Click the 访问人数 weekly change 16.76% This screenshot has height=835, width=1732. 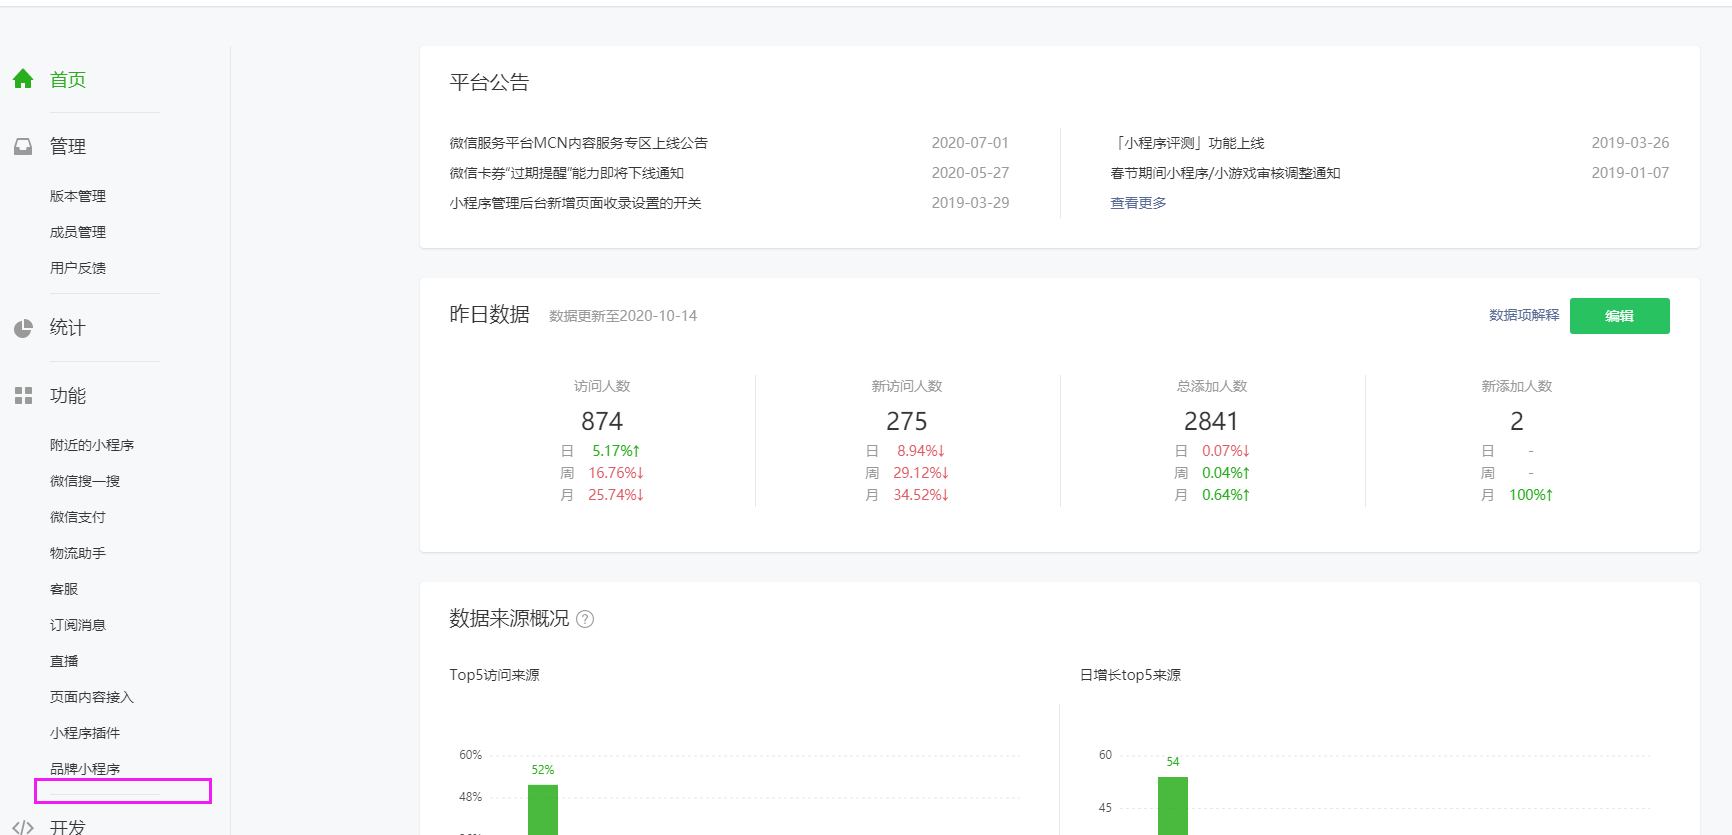(x=616, y=473)
